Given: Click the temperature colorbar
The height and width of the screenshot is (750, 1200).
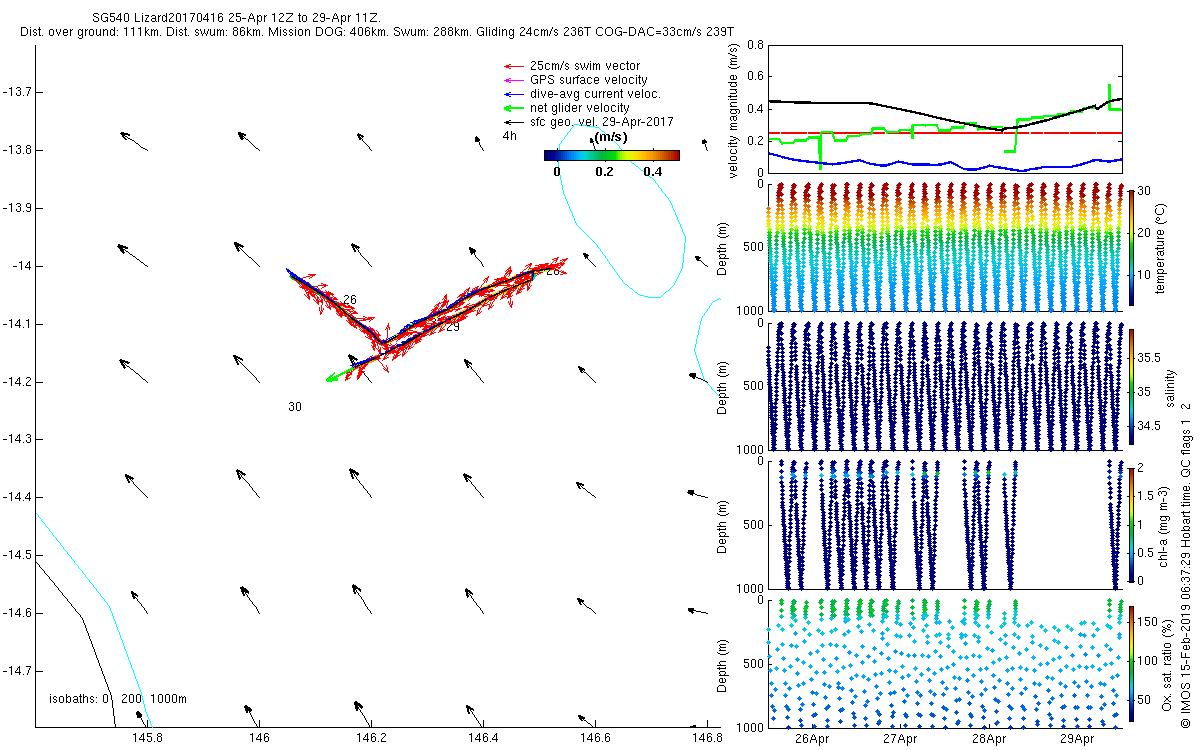Looking at the screenshot, I should [x=1131, y=247].
